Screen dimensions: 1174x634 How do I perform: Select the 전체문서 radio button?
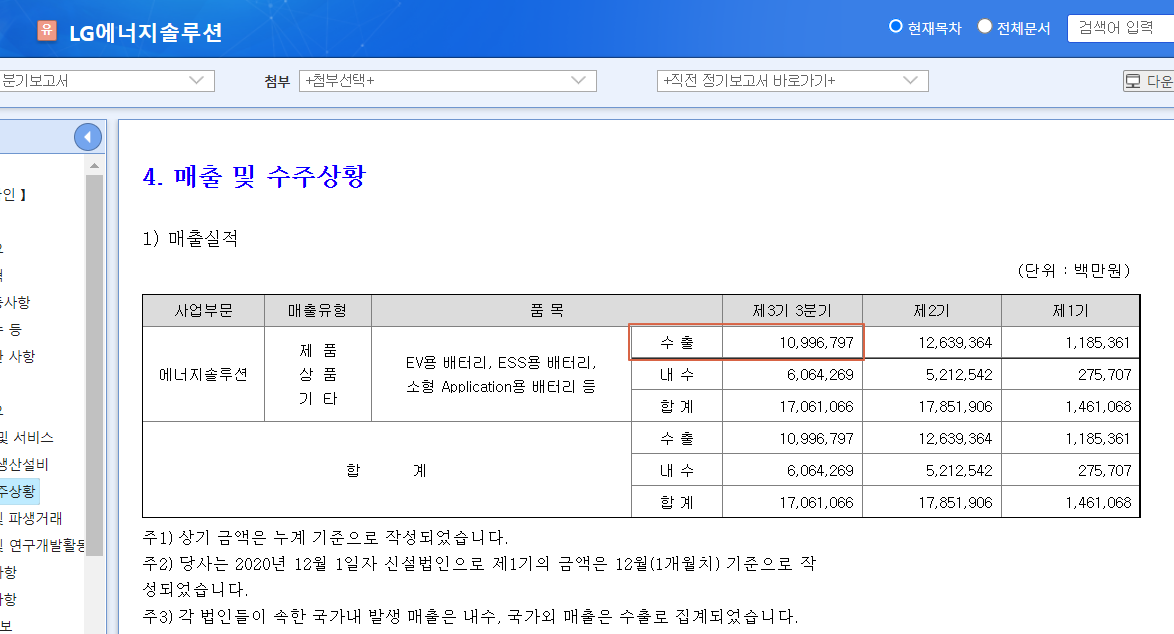pos(985,27)
